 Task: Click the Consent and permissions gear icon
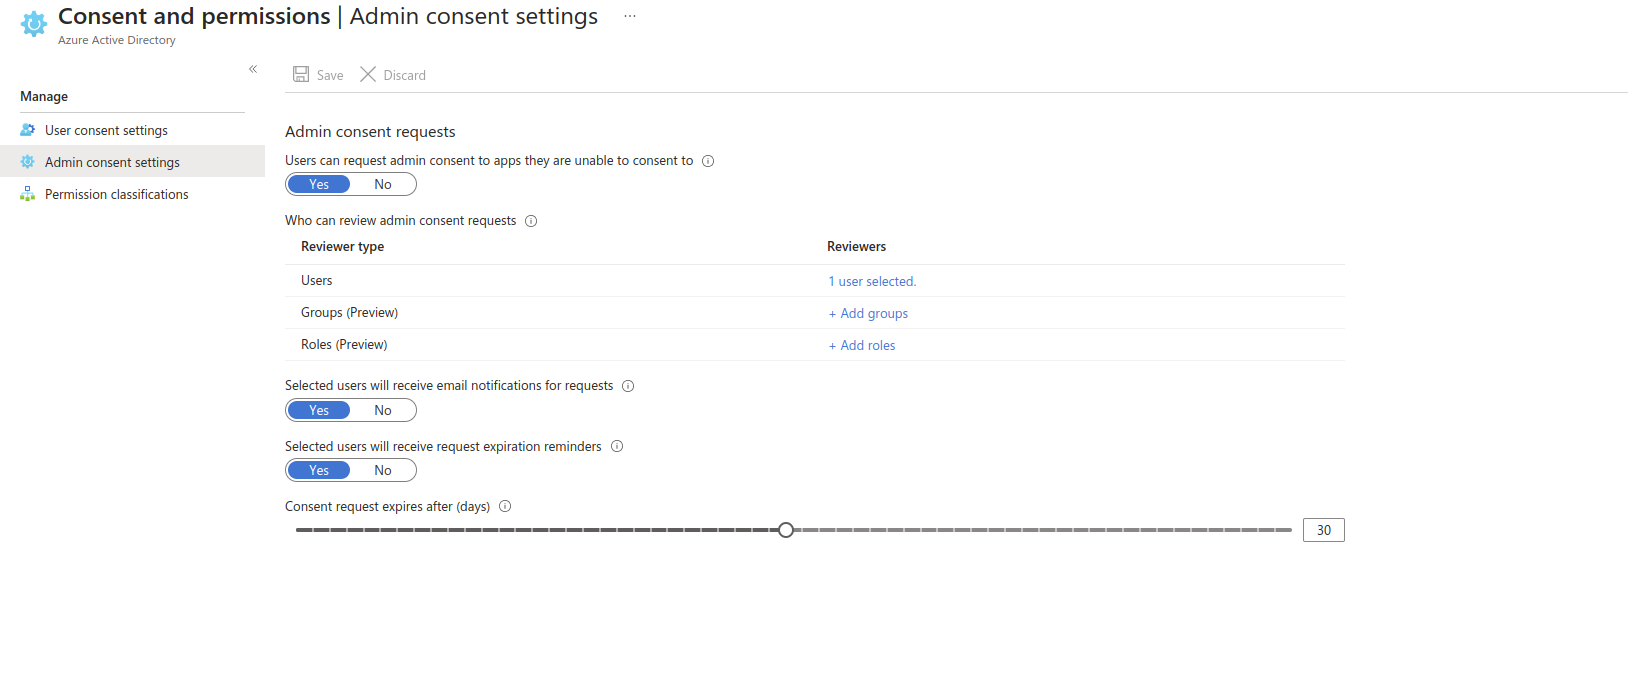click(34, 24)
